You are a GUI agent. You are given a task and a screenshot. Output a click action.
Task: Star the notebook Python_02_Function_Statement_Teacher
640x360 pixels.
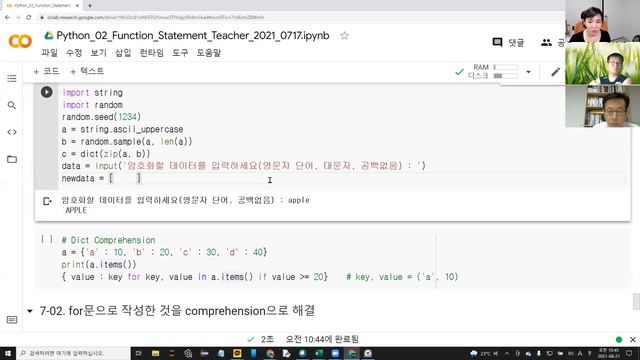[x=344, y=36]
